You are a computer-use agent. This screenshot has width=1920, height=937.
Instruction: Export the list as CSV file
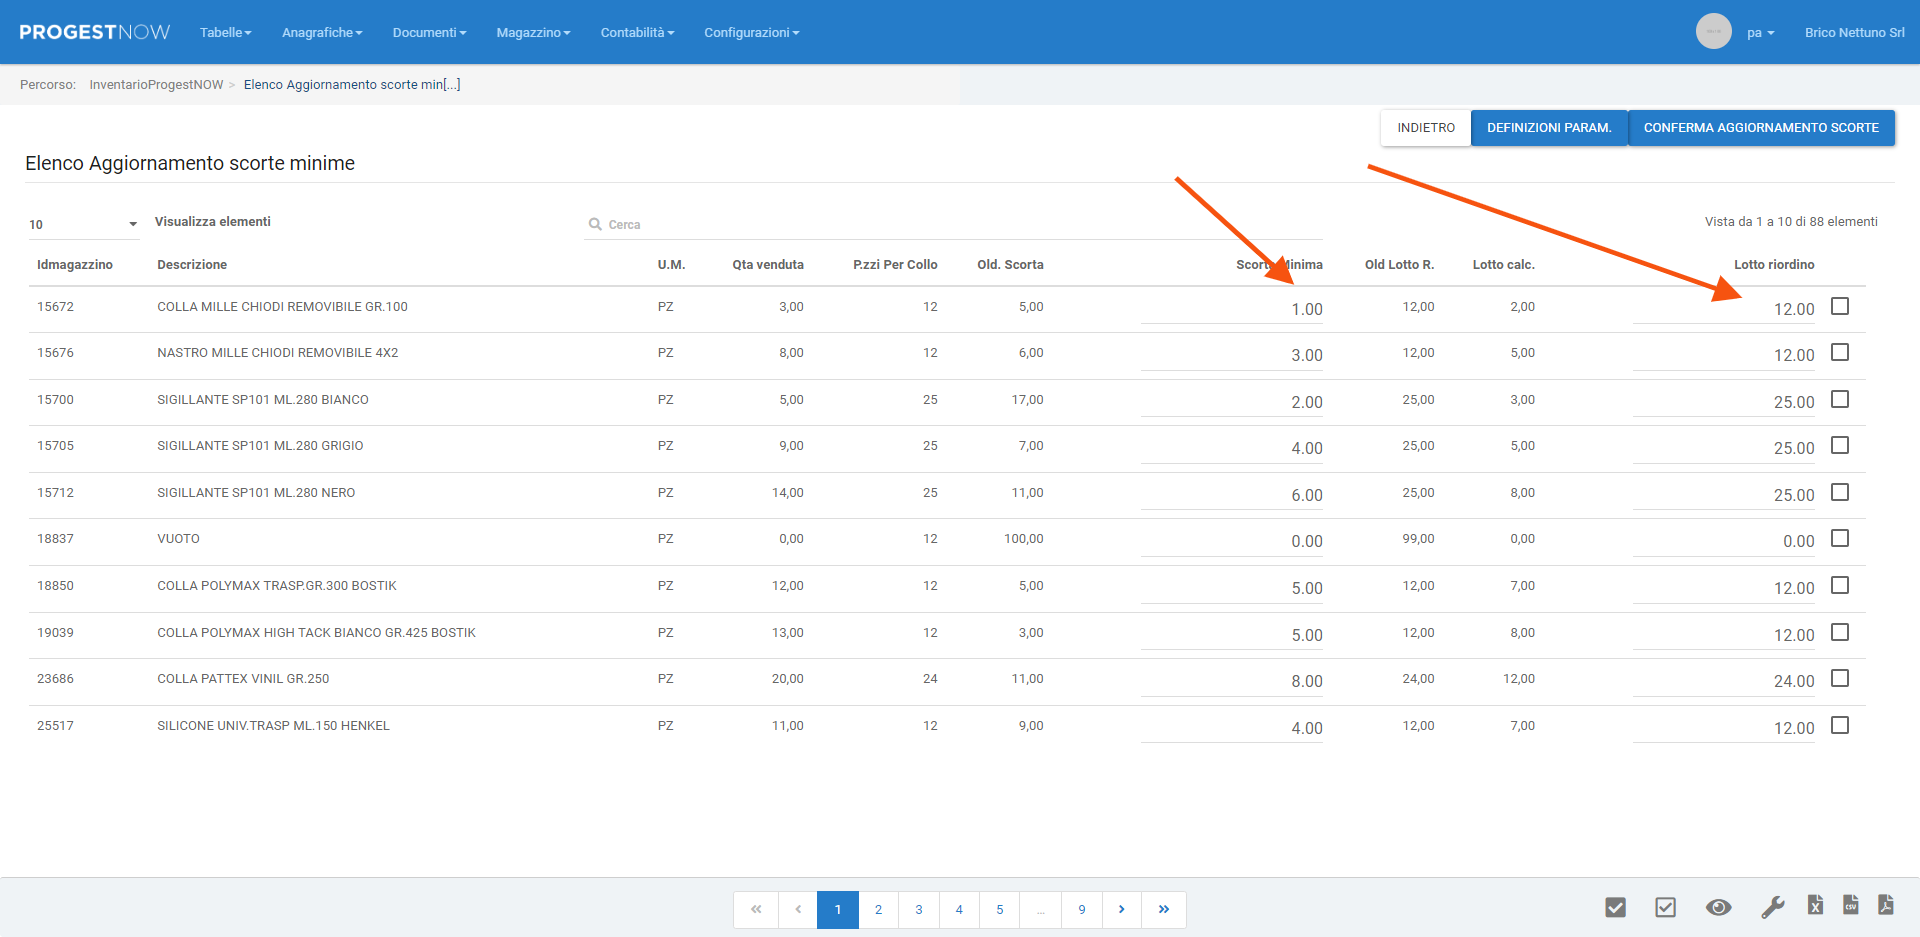point(1851,905)
